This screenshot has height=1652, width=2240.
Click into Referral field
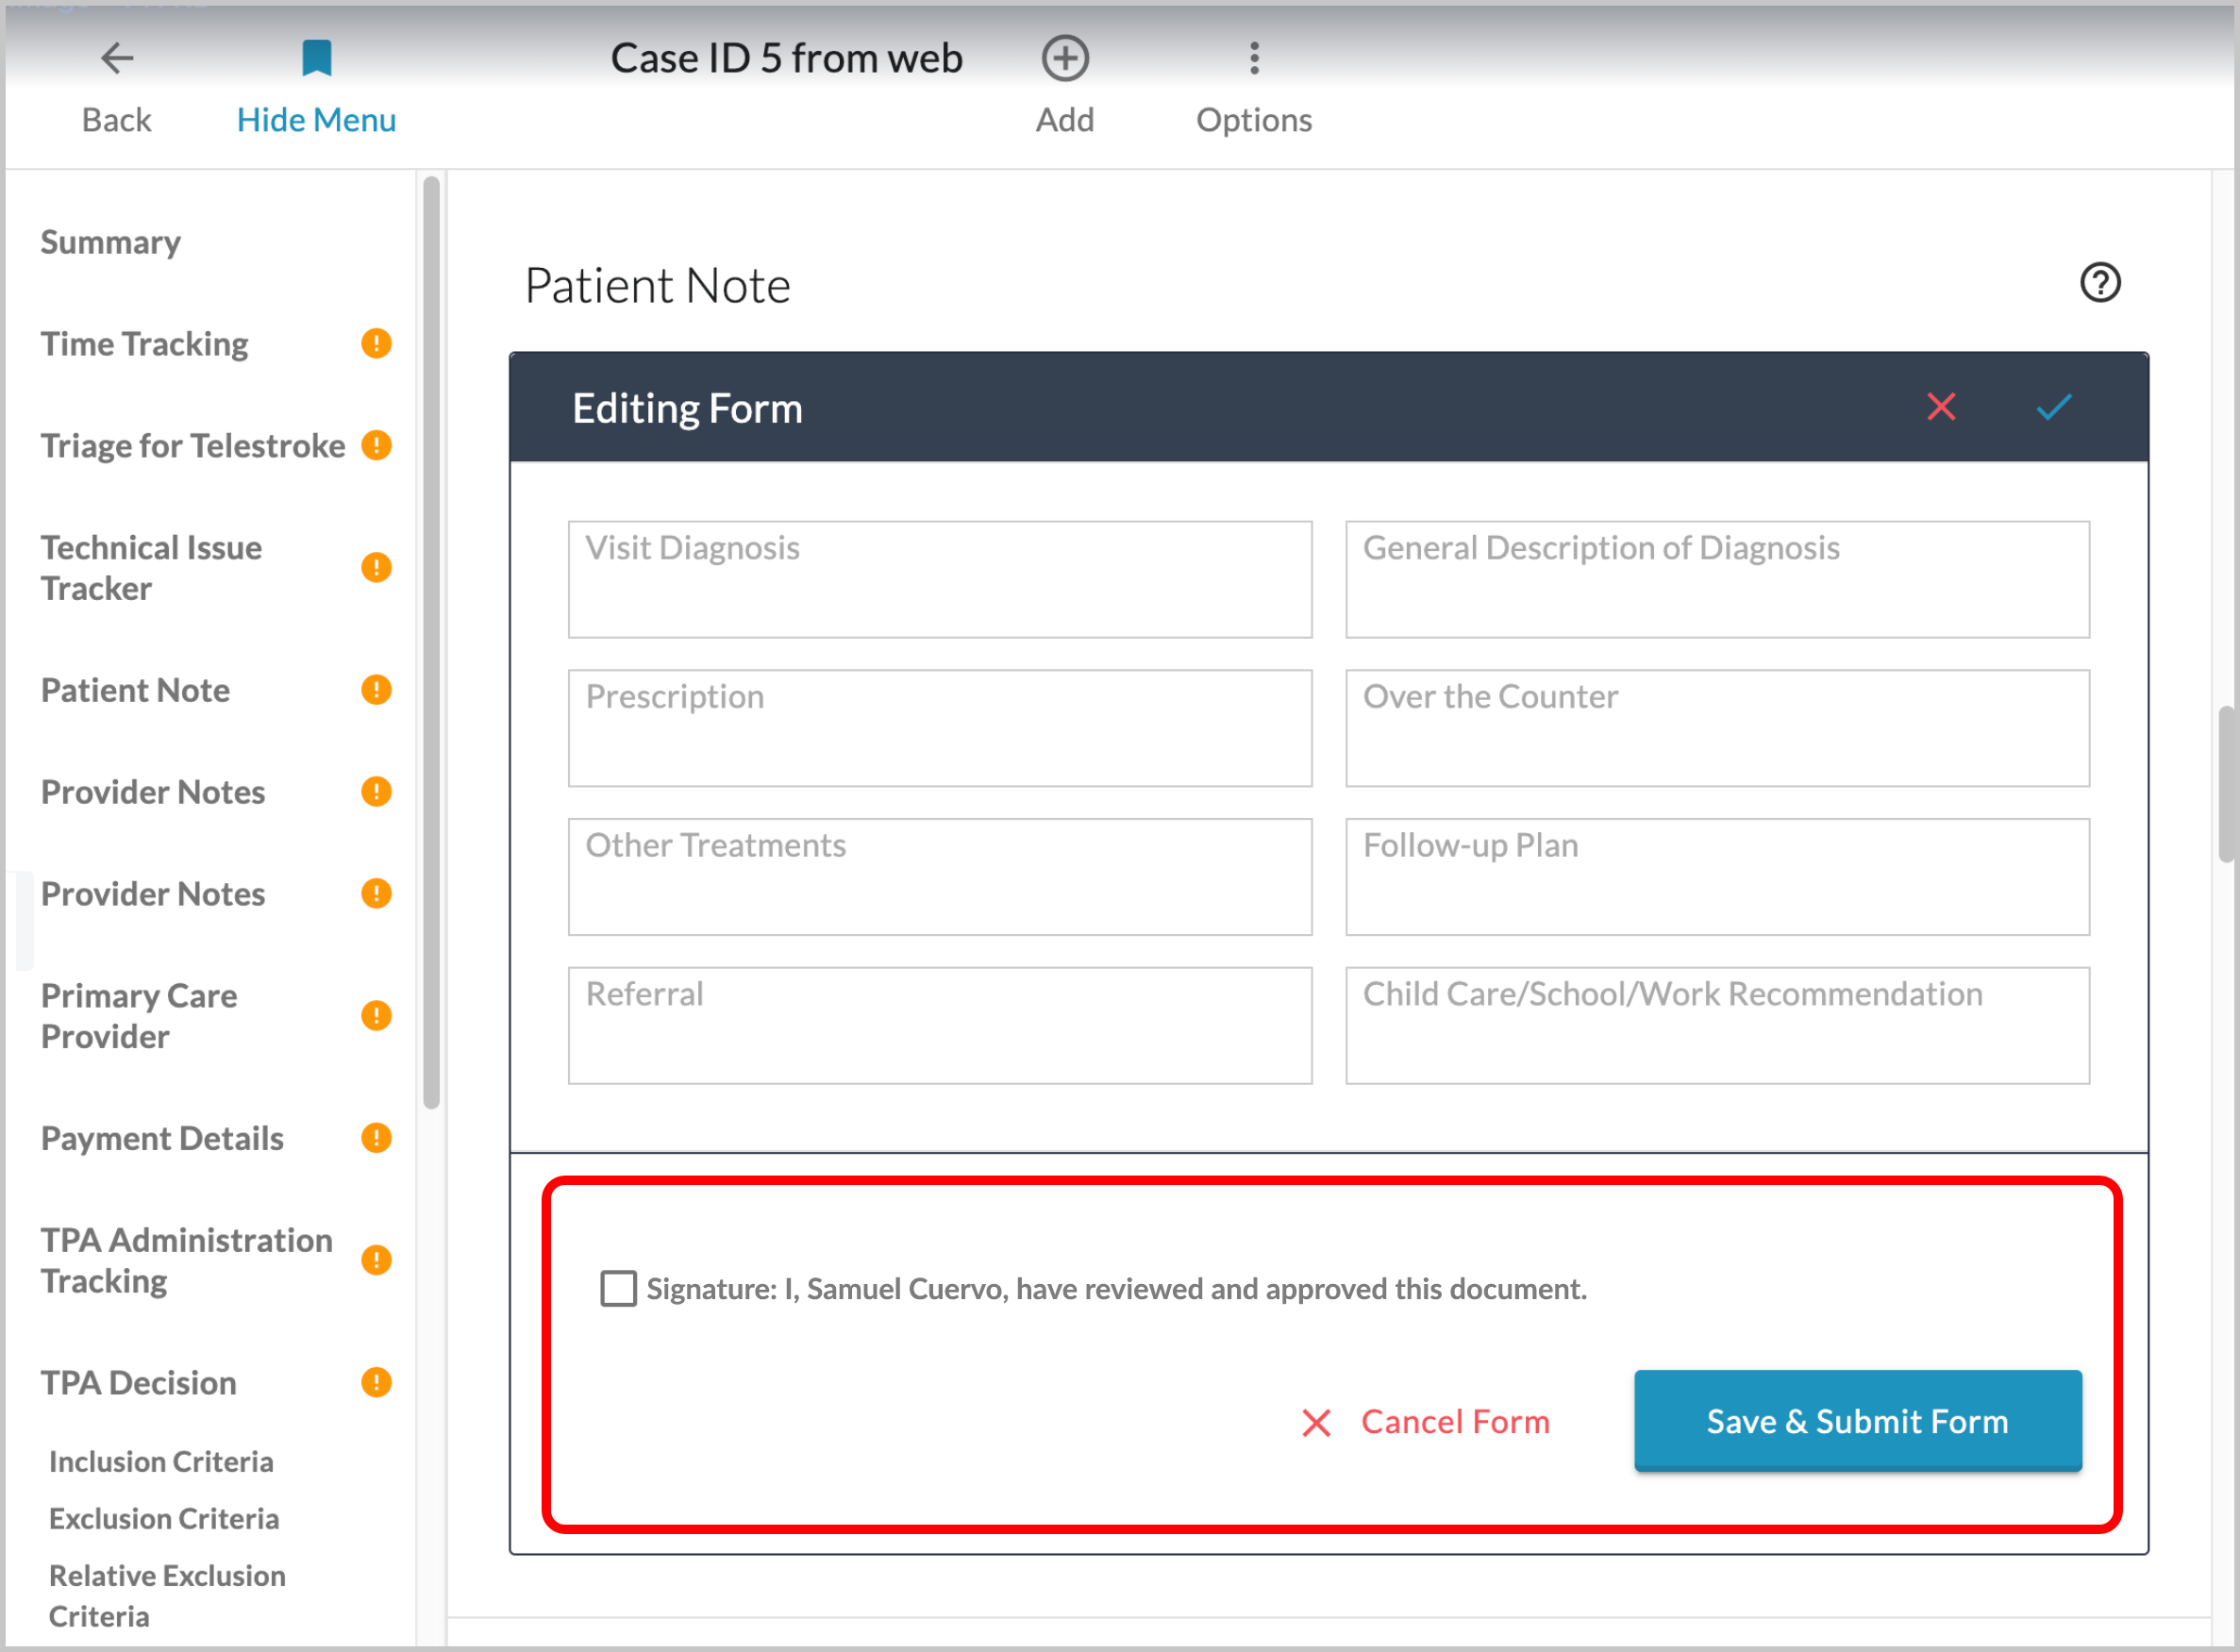pyautogui.click(x=940, y=1025)
